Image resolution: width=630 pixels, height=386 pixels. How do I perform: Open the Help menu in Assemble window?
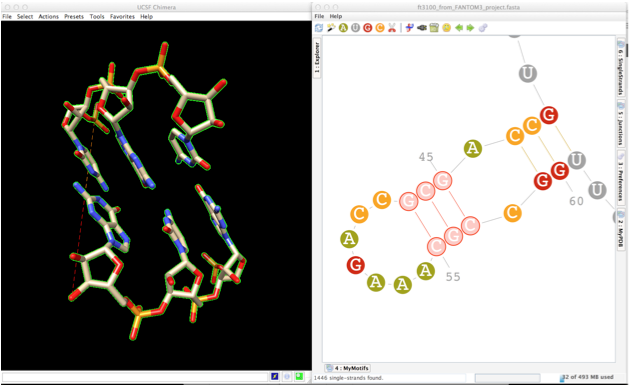[x=336, y=16]
